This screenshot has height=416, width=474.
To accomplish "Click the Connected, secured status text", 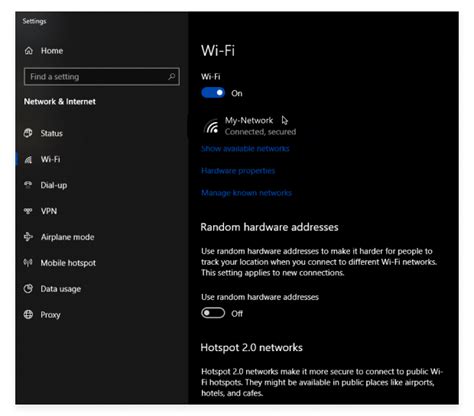I will point(260,132).
